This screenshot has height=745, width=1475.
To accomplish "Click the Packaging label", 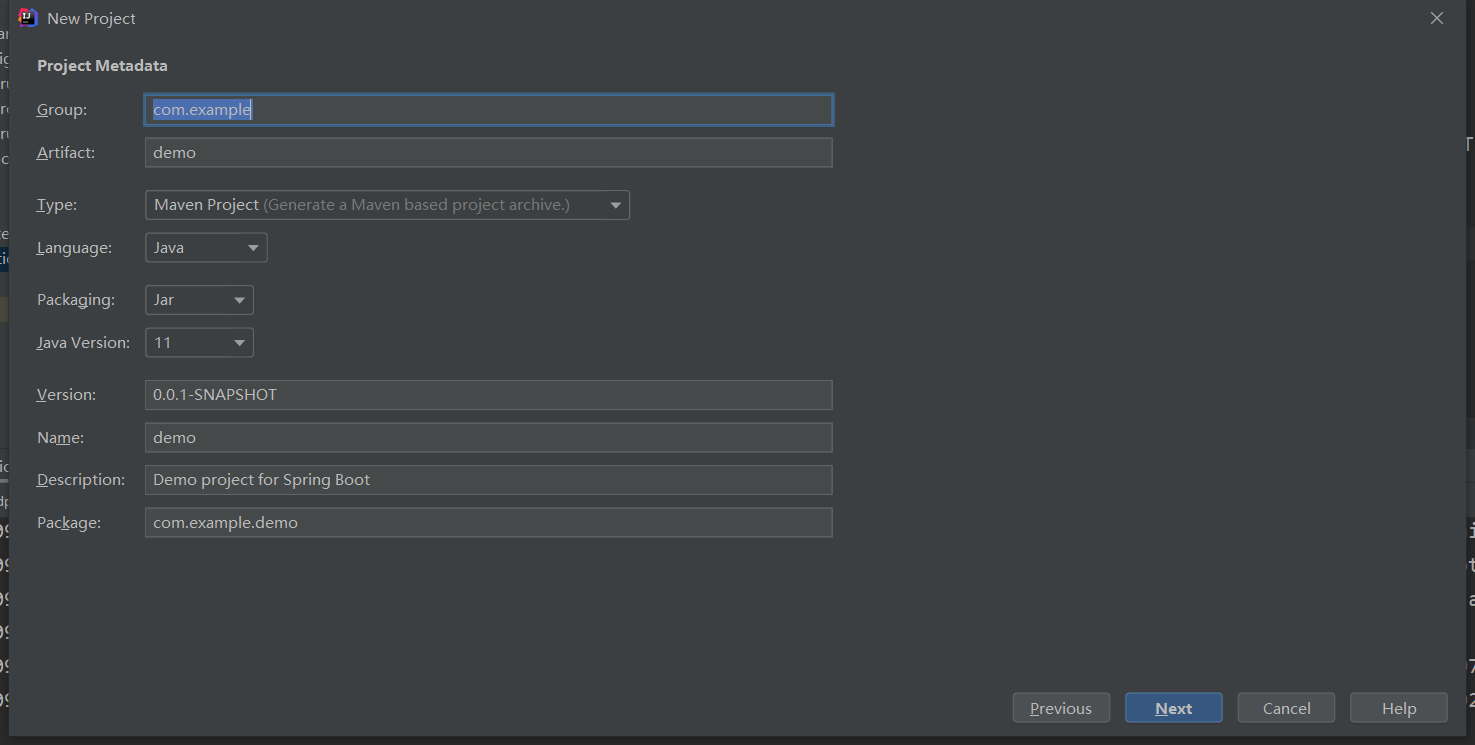I will 76,300.
